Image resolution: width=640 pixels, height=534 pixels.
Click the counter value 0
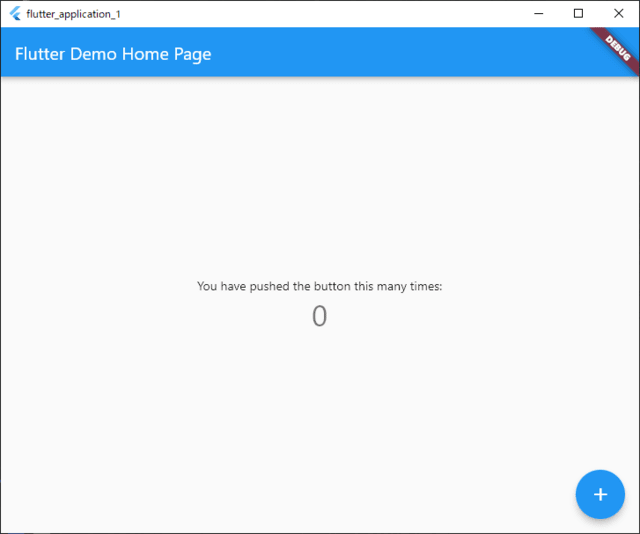(x=319, y=316)
